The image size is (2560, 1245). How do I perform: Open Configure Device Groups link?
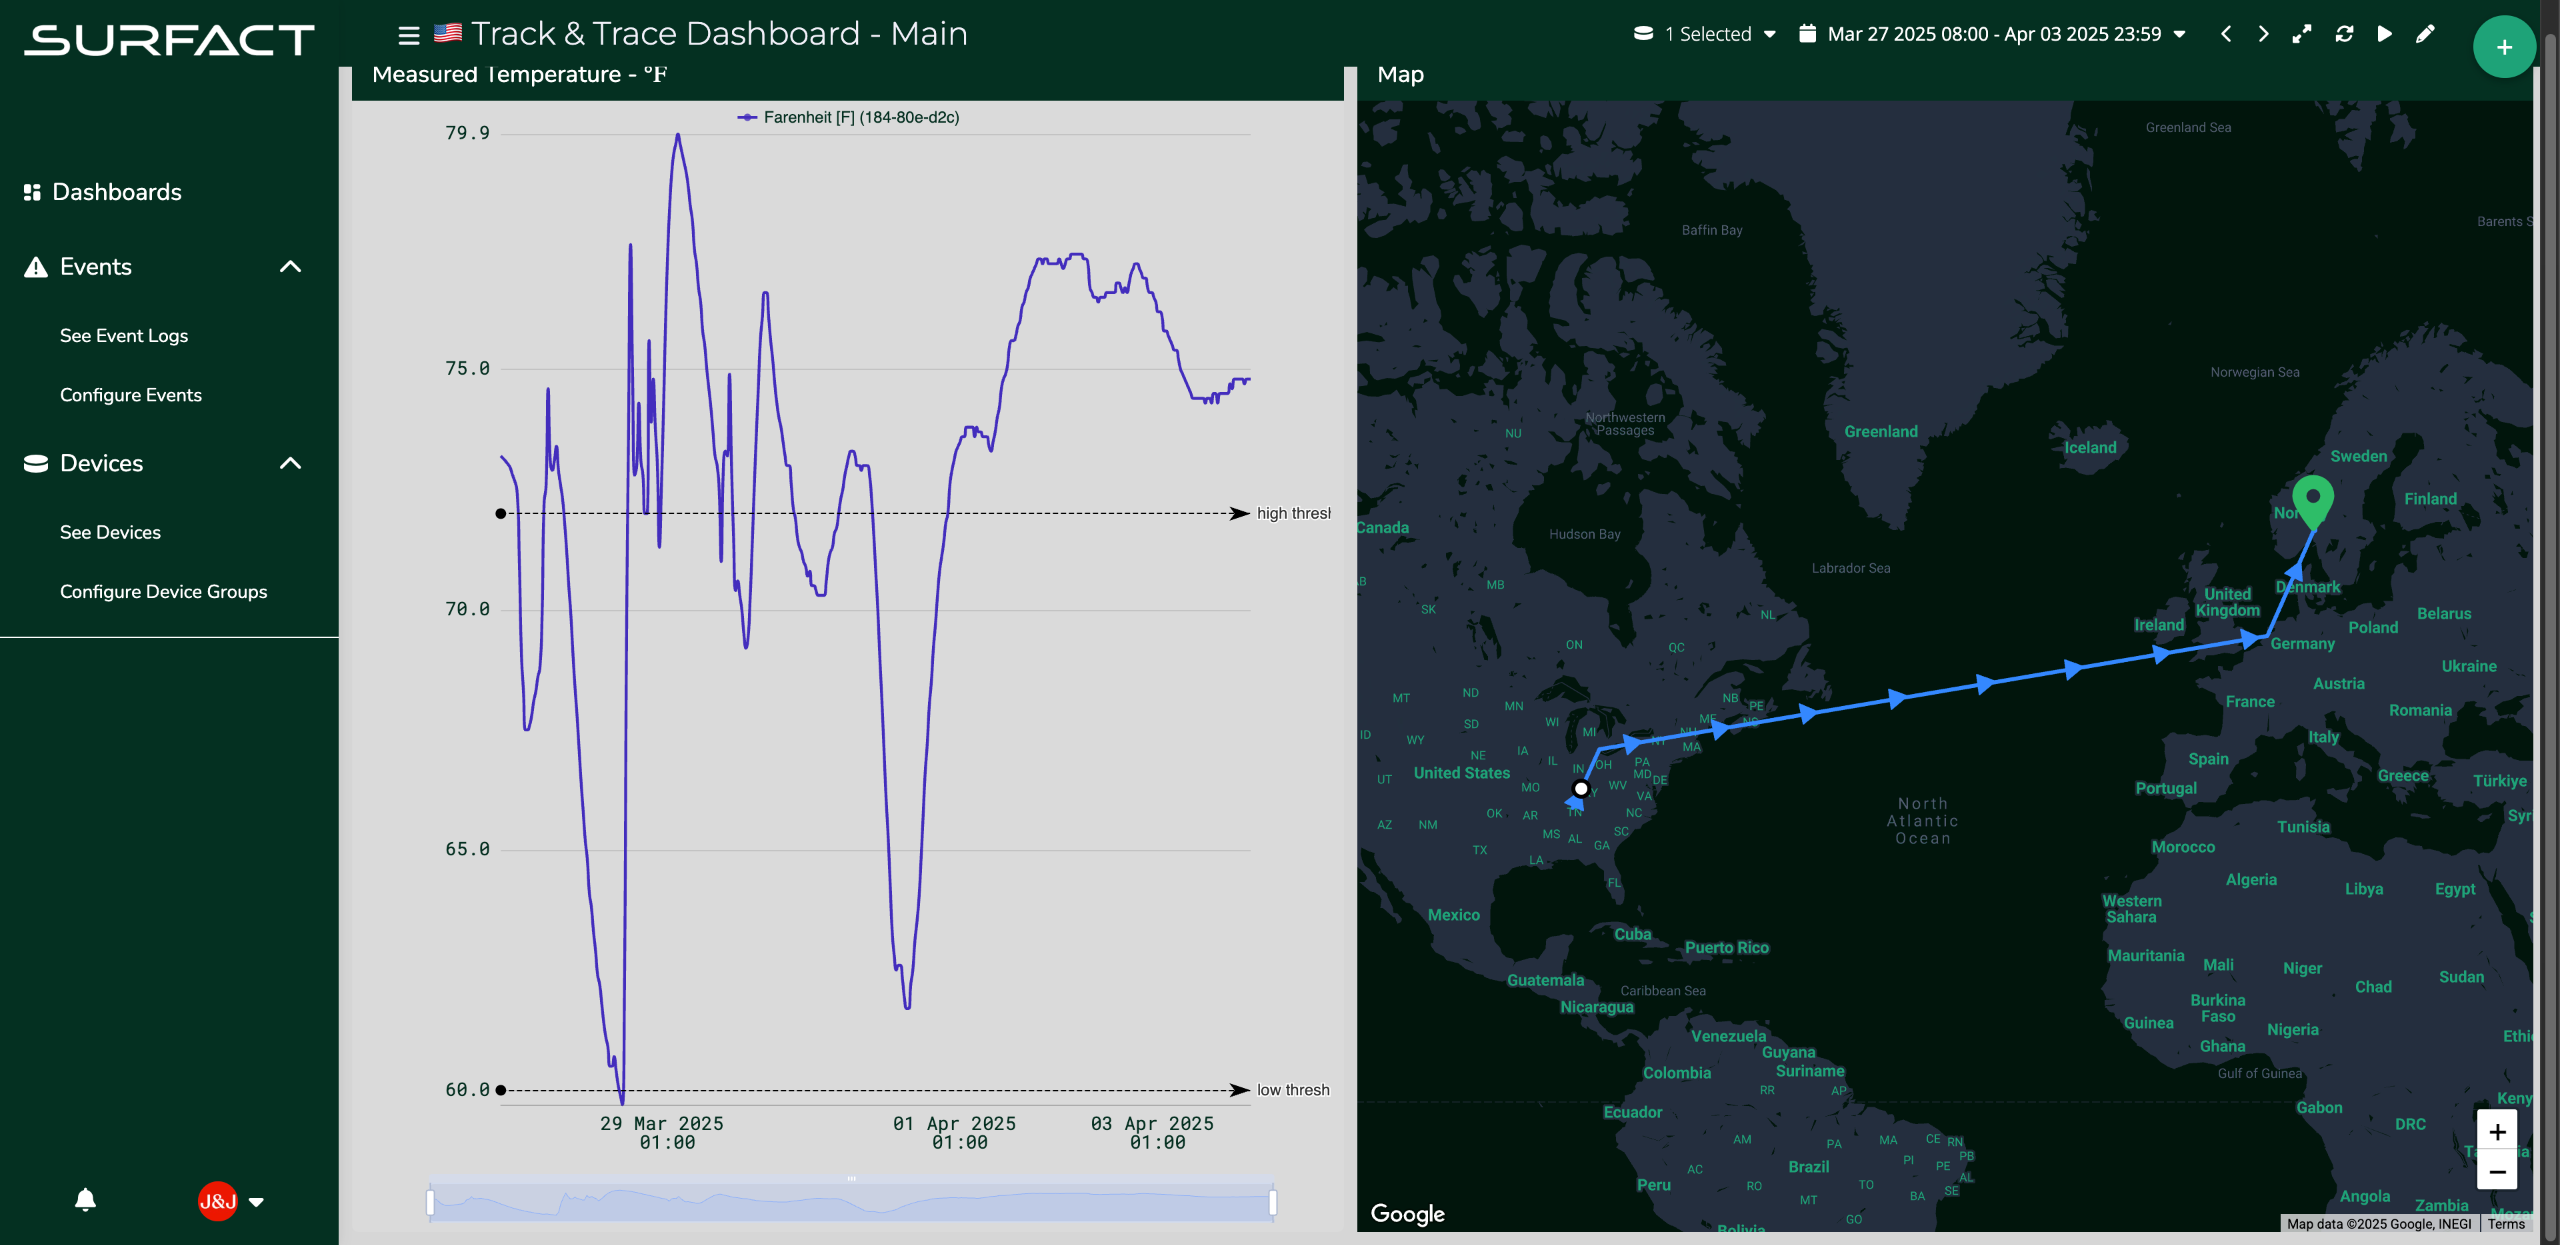(163, 592)
